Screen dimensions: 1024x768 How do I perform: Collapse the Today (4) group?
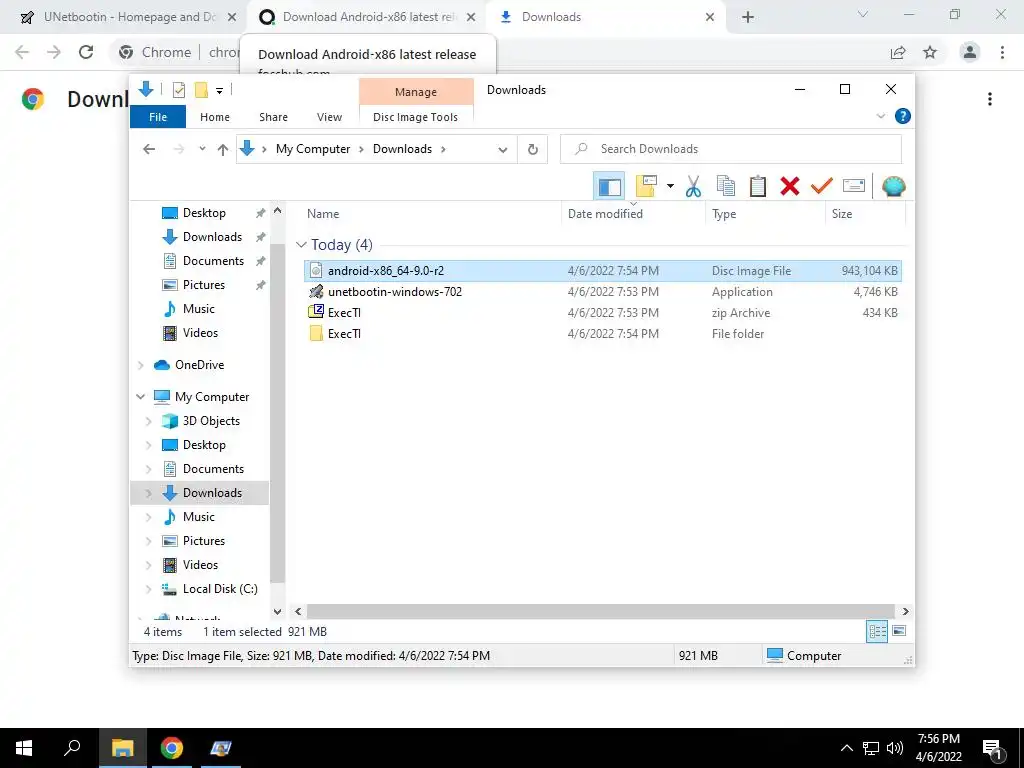click(301, 245)
